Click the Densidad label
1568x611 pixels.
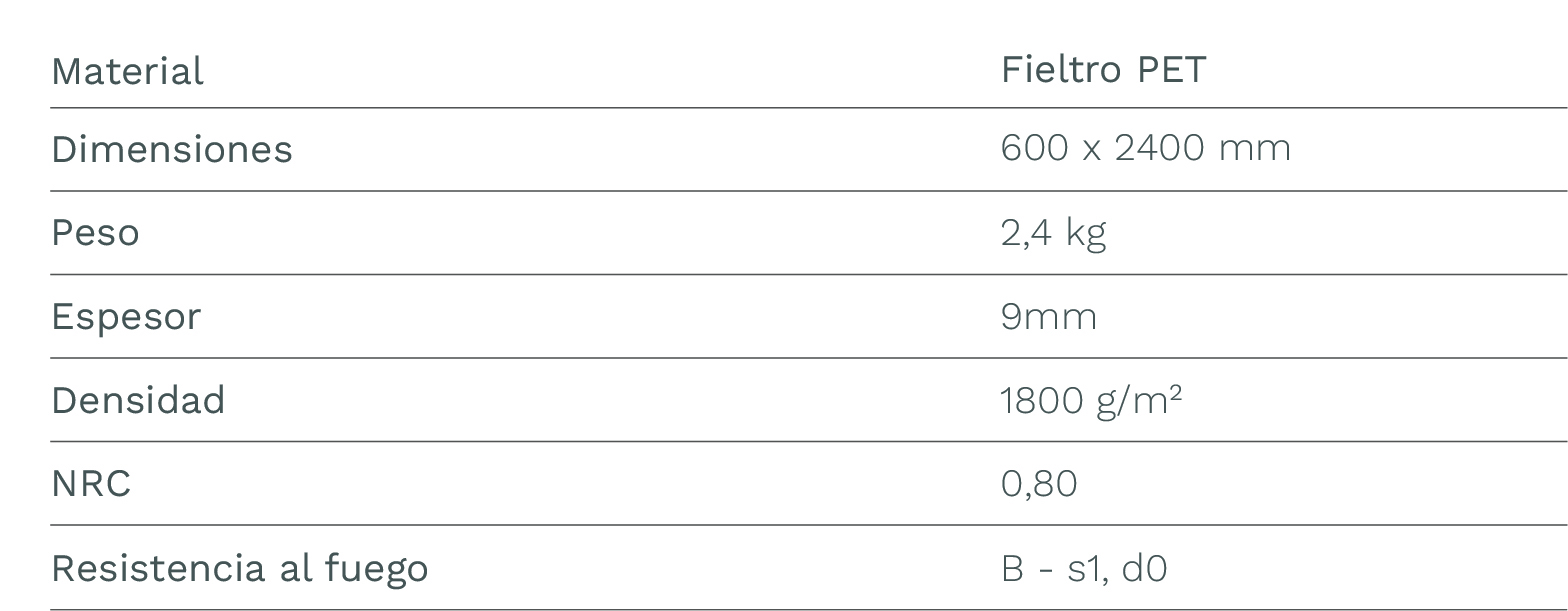138,400
